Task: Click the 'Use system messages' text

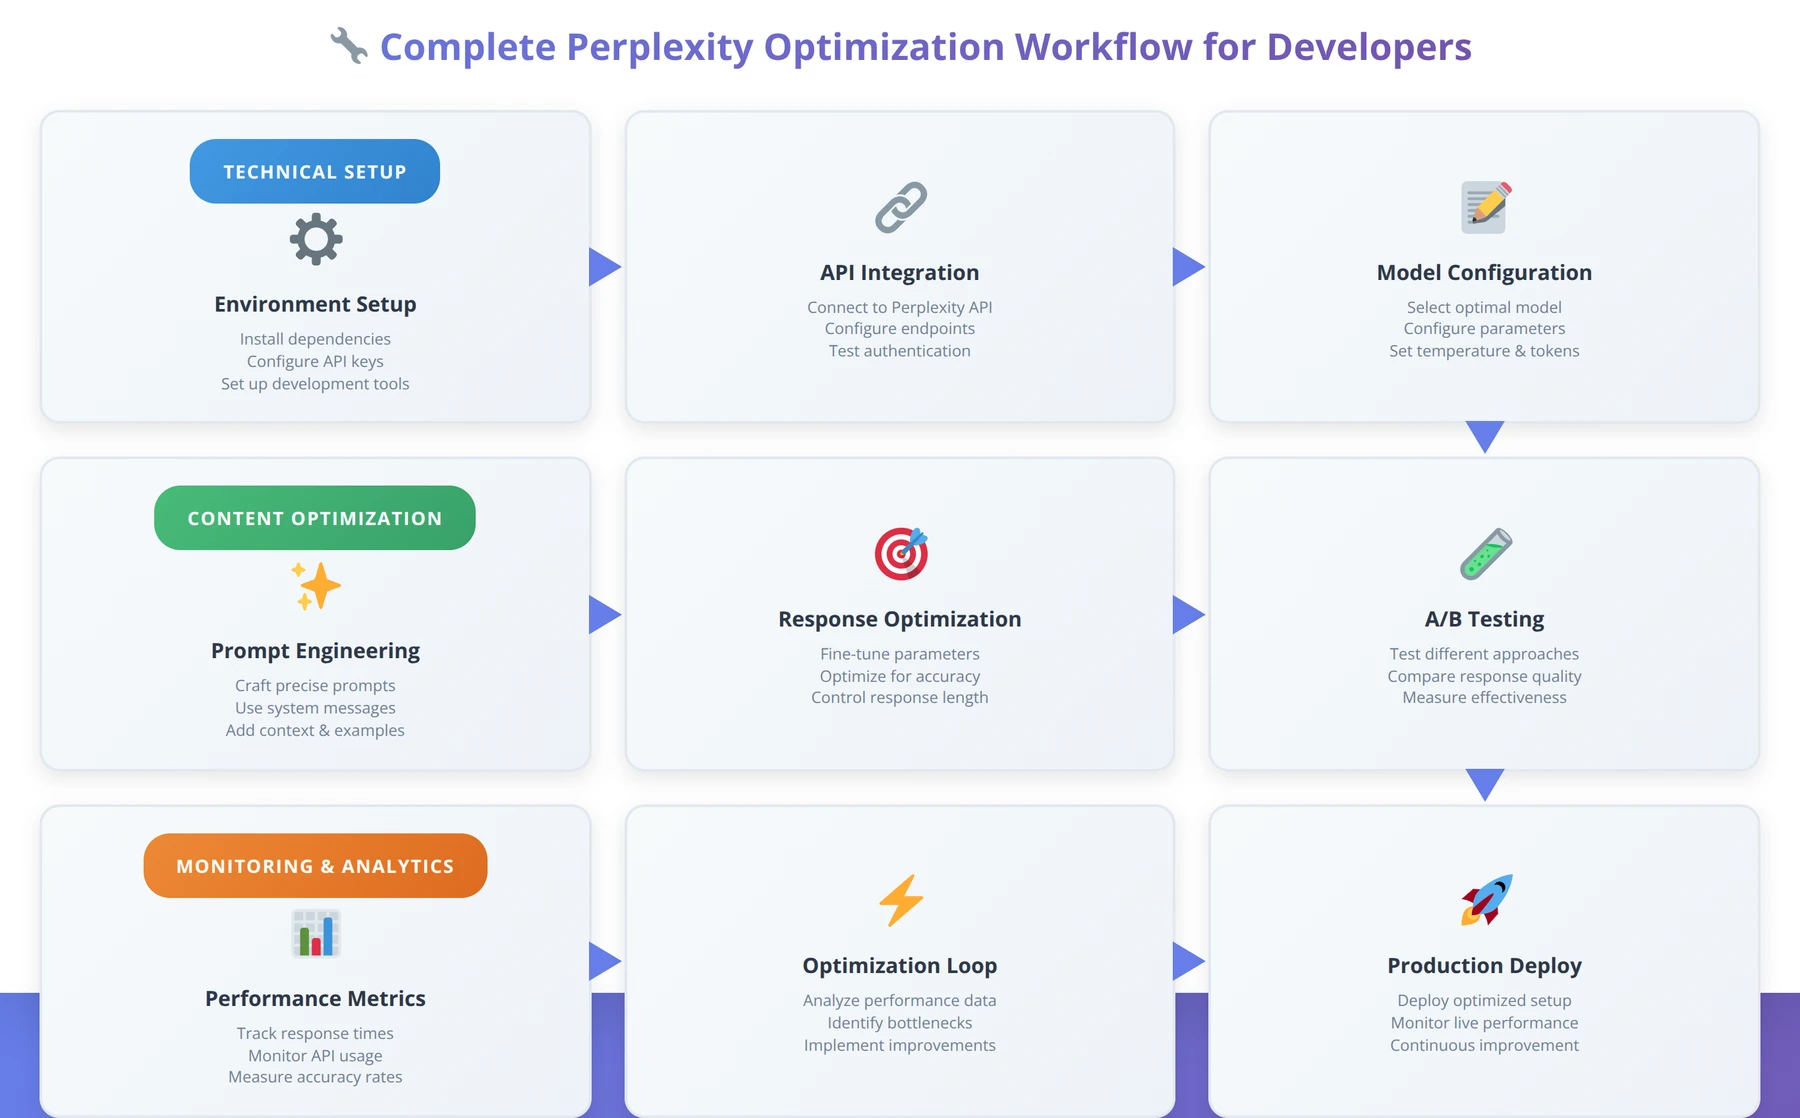Action: (315, 707)
